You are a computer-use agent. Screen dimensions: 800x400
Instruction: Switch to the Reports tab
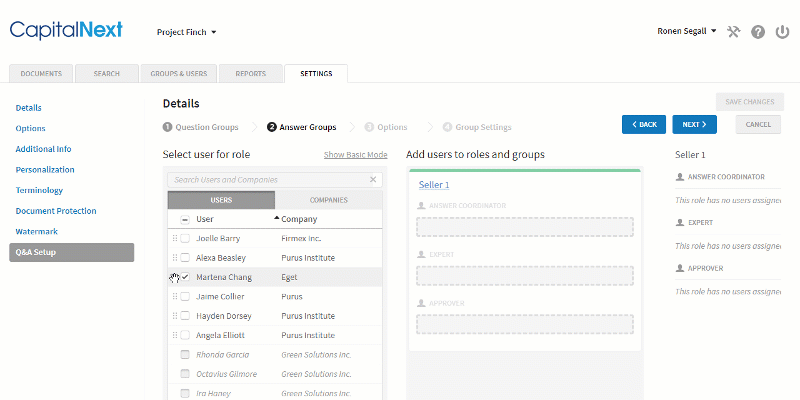coord(251,73)
